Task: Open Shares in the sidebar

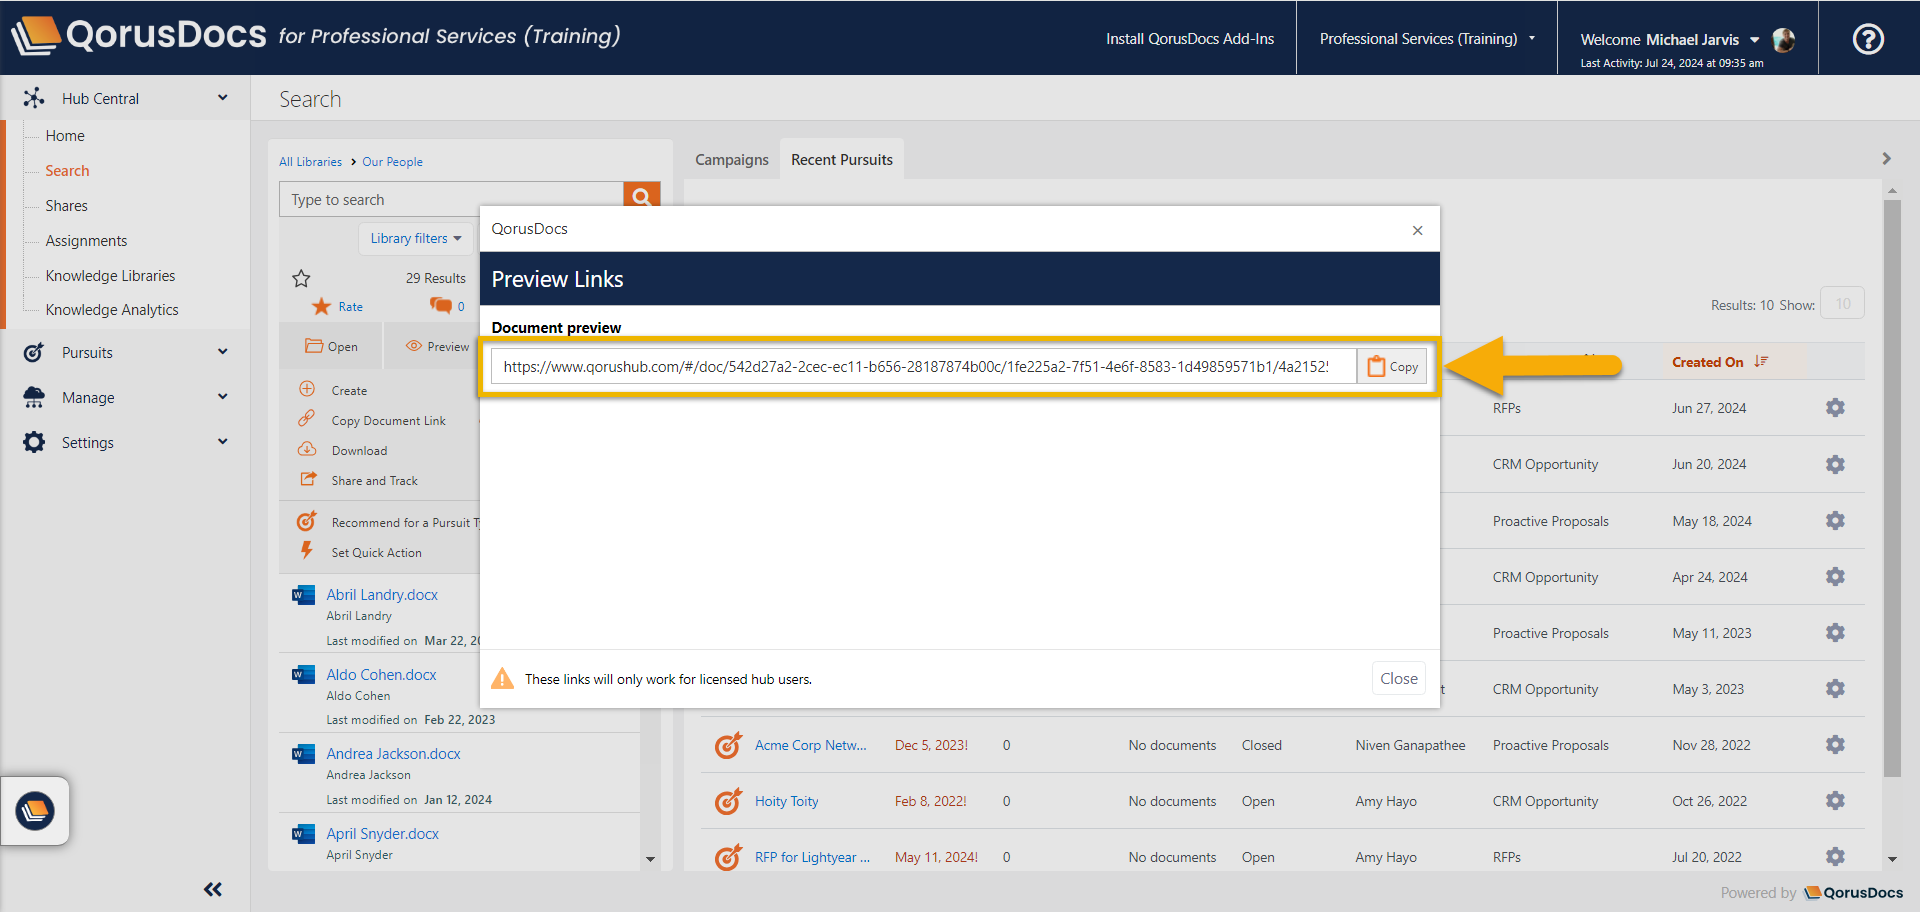Action: point(66,206)
